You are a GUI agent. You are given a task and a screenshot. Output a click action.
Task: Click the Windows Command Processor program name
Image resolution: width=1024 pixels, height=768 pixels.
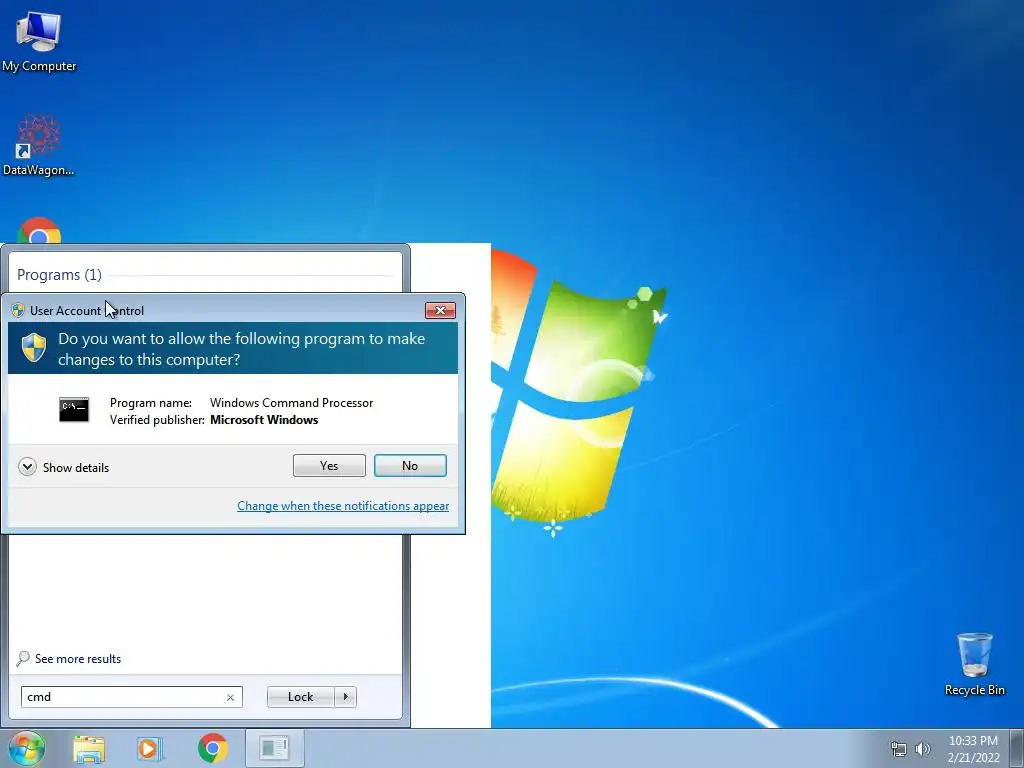[291, 403]
